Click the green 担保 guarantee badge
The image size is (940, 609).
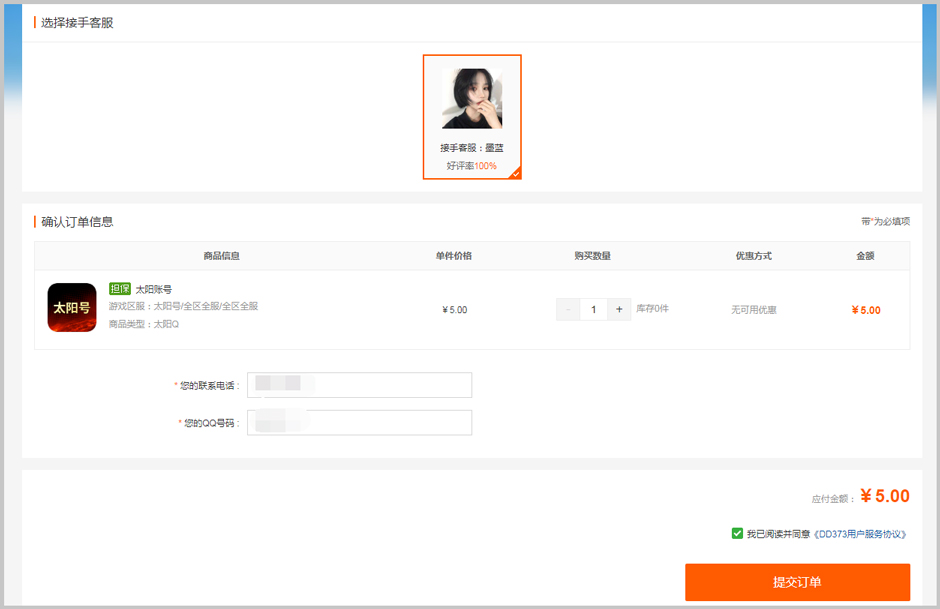click(x=120, y=289)
